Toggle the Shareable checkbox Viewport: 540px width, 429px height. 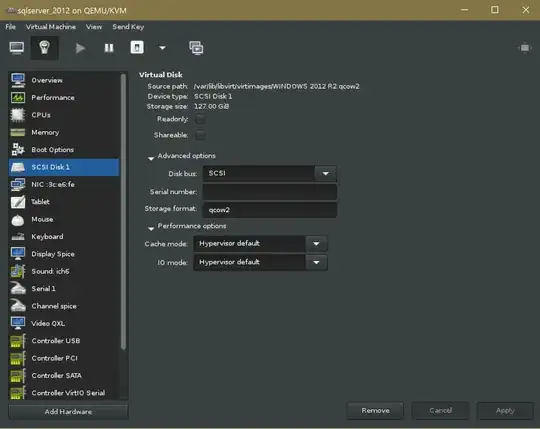[x=200, y=135]
